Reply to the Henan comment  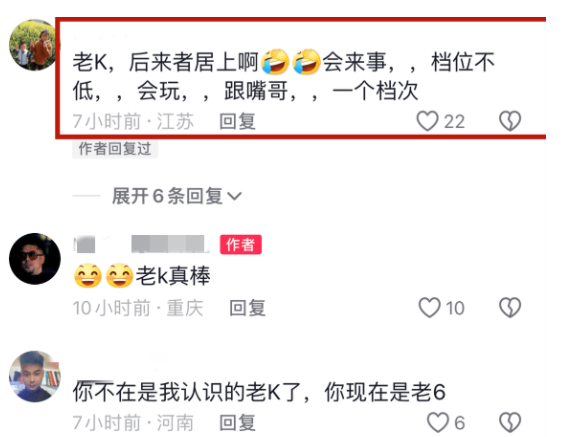[237, 423]
